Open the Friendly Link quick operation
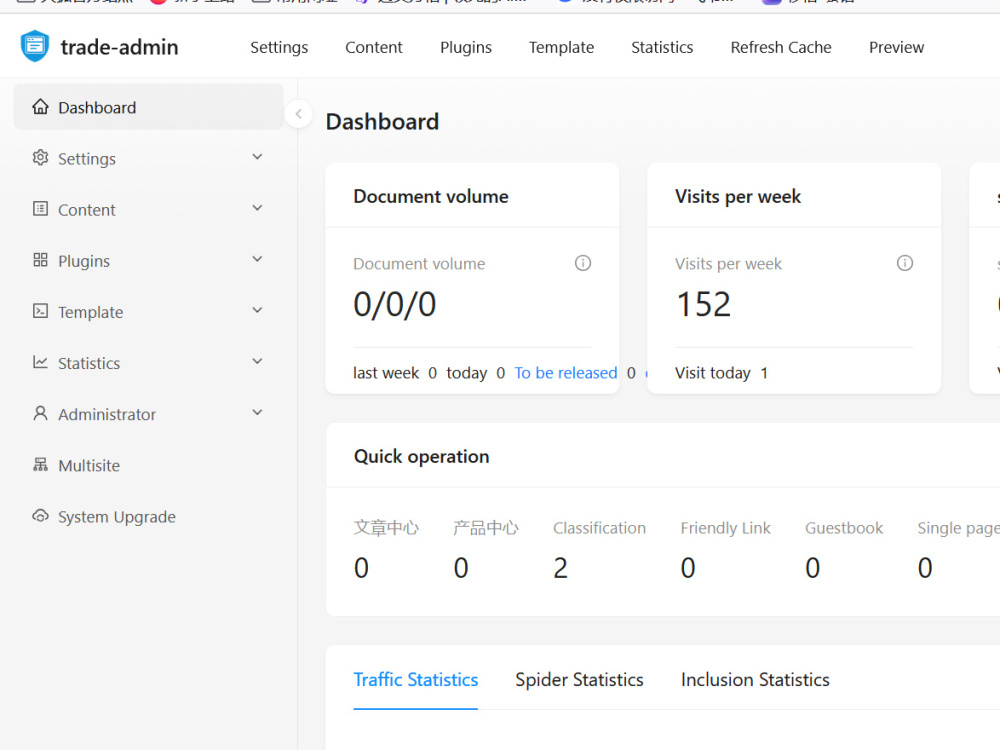1000x750 pixels. pos(725,548)
